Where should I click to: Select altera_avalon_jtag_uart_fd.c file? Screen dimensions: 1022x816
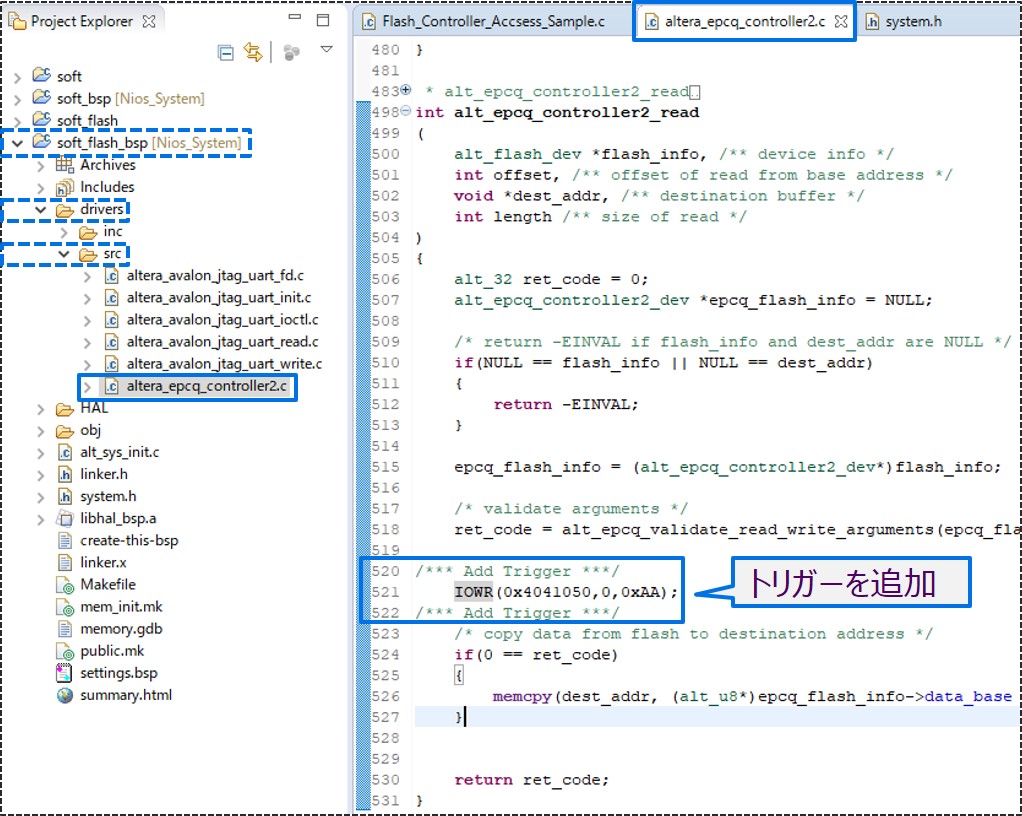click(215, 276)
